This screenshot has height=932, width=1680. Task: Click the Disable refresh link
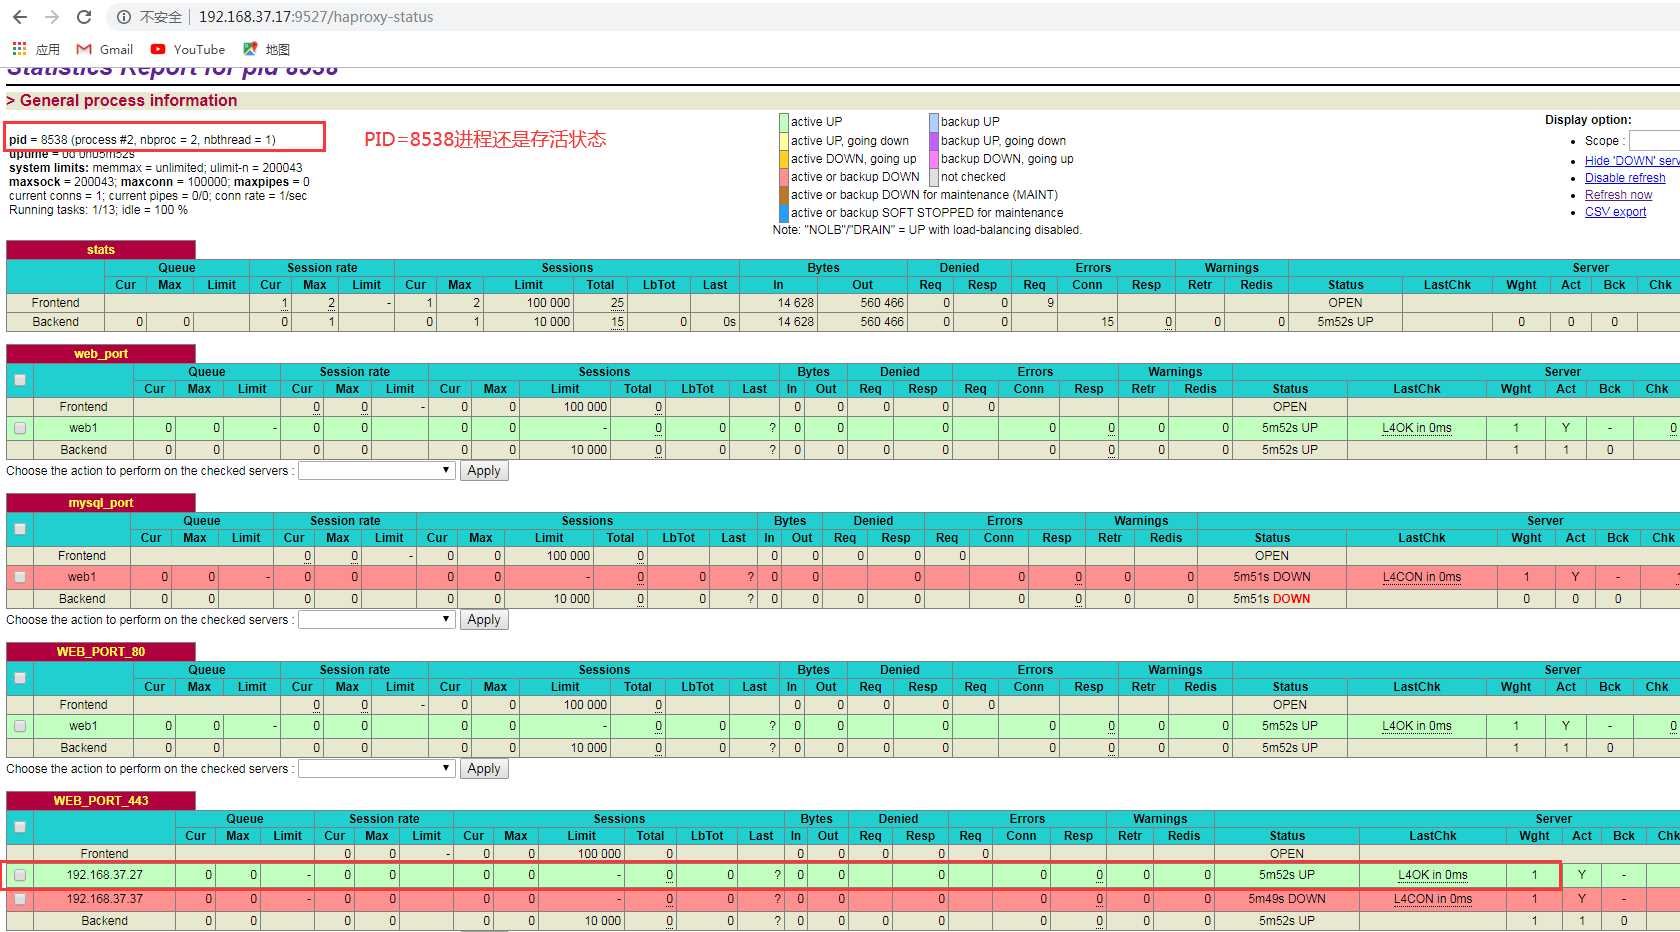tap(1625, 178)
